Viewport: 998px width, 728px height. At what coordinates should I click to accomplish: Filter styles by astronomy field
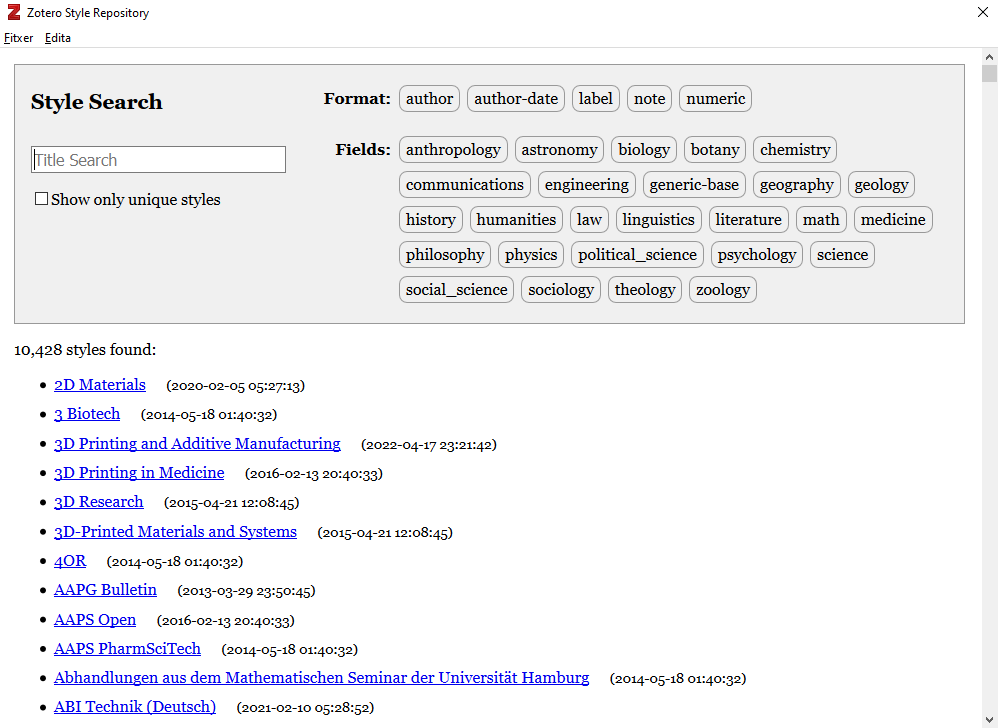pyautogui.click(x=559, y=150)
